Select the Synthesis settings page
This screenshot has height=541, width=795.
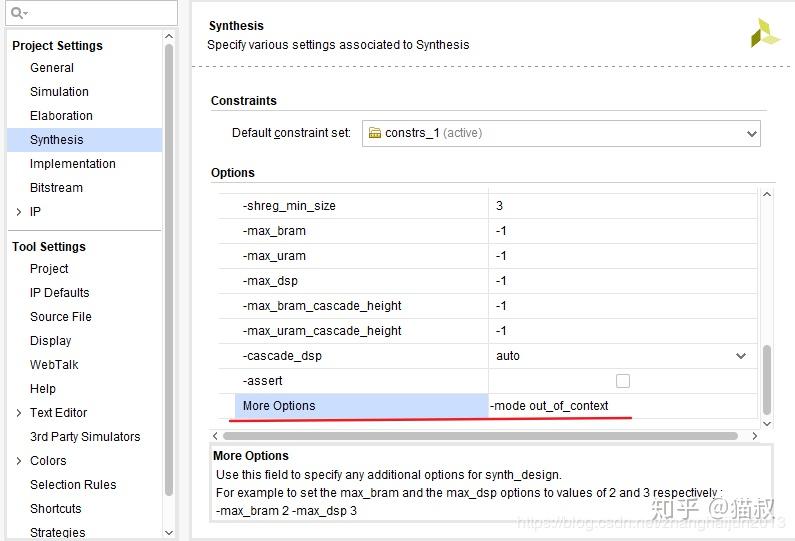[x=57, y=140]
